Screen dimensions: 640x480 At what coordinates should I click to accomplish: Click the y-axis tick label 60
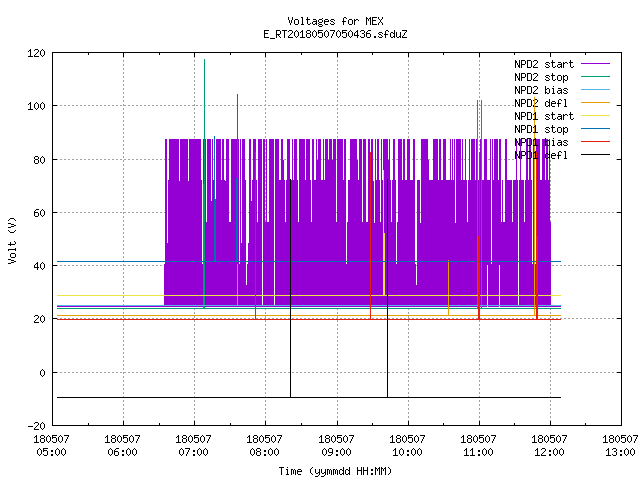click(x=39, y=213)
